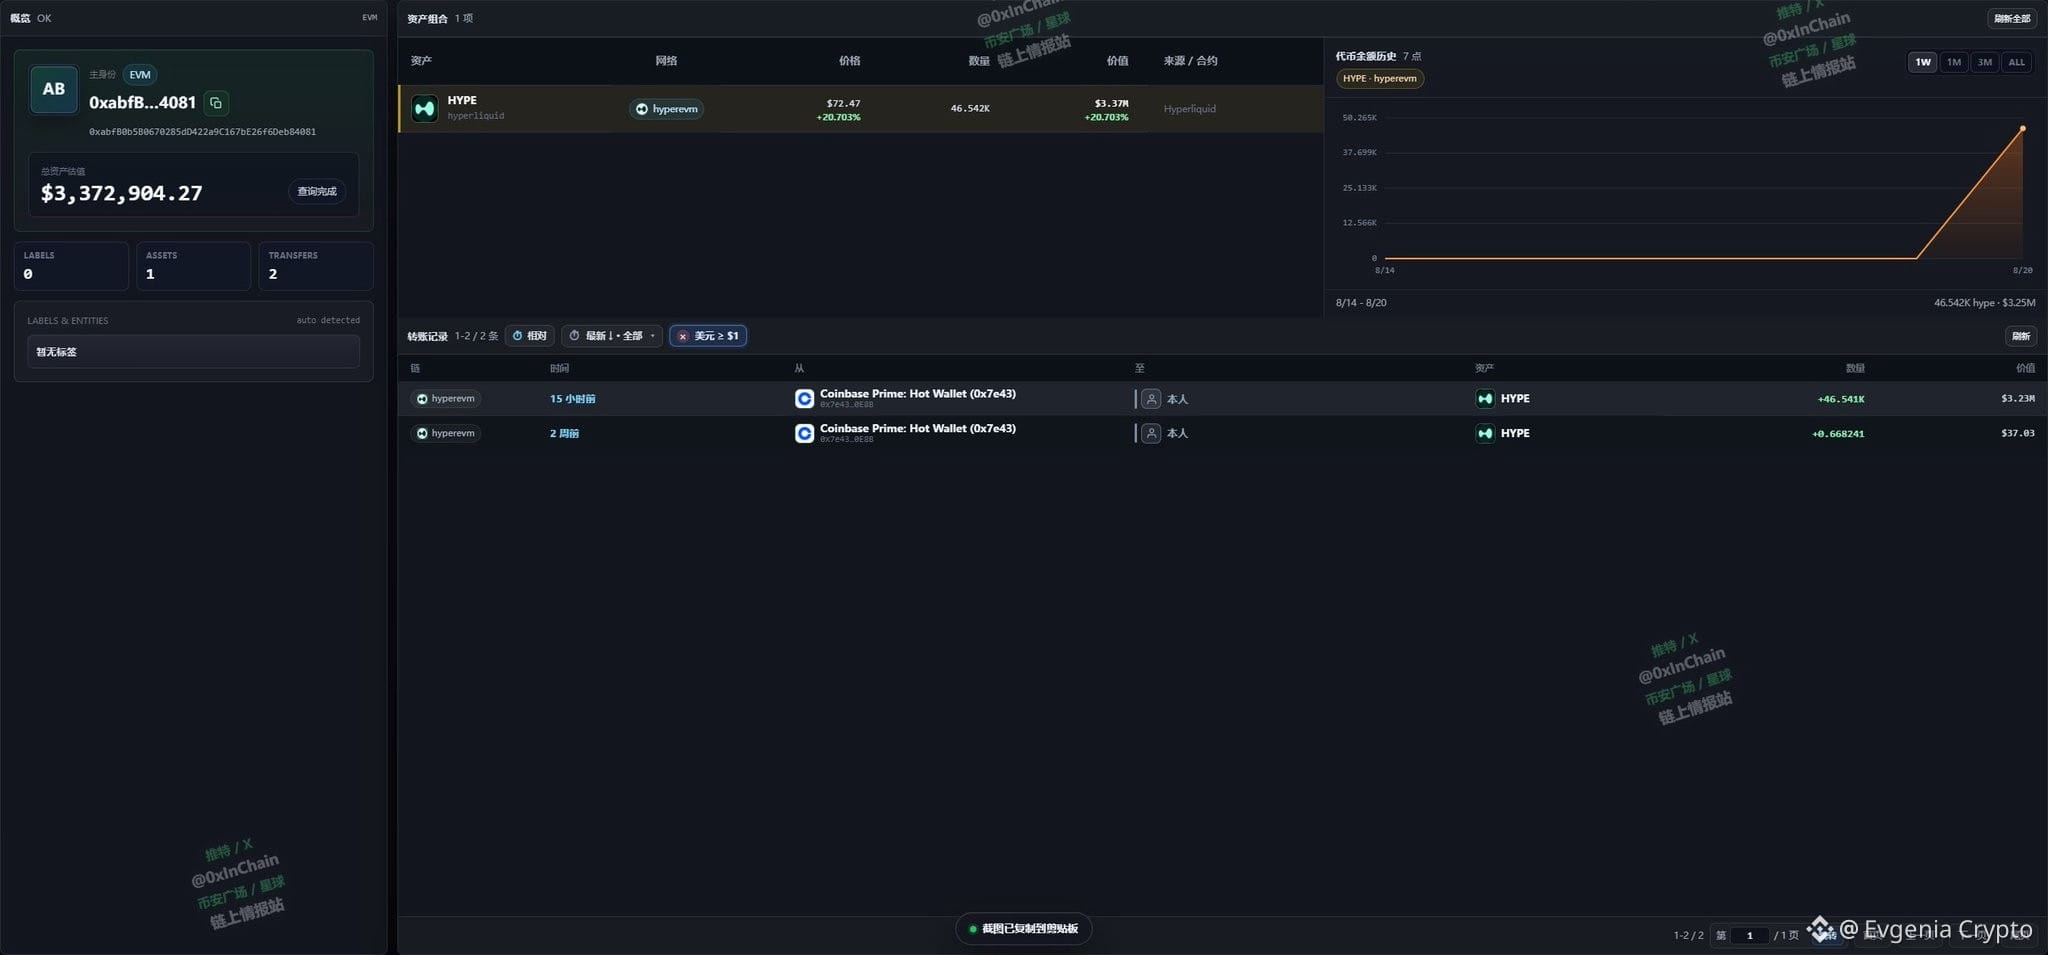Sort by 价值 column header in portfolio
This screenshot has height=955, width=2048.
pyautogui.click(x=1117, y=61)
